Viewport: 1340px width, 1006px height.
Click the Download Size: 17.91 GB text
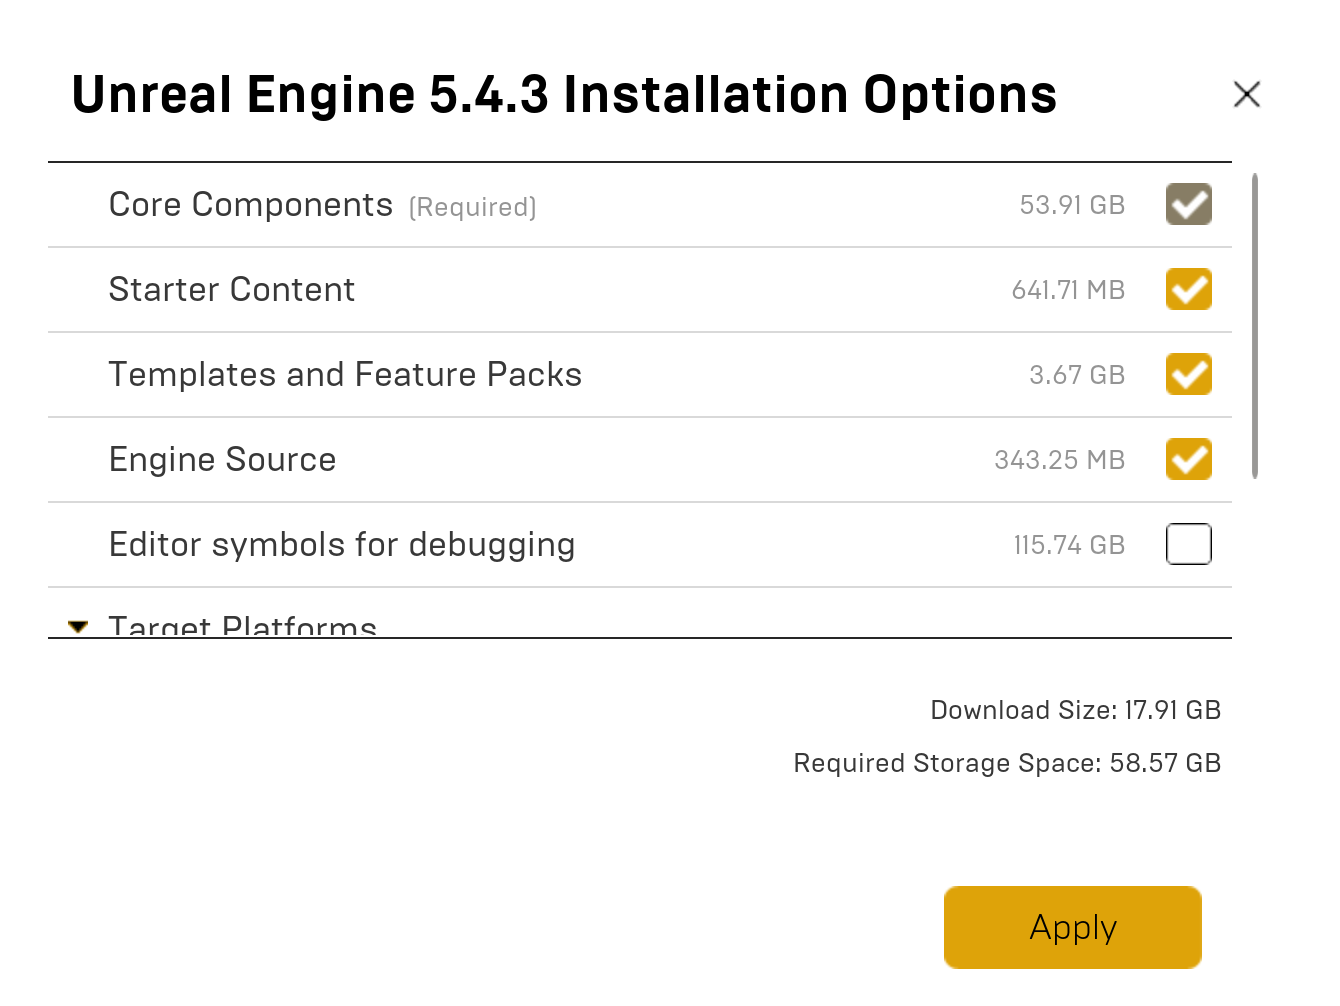tap(1076, 710)
